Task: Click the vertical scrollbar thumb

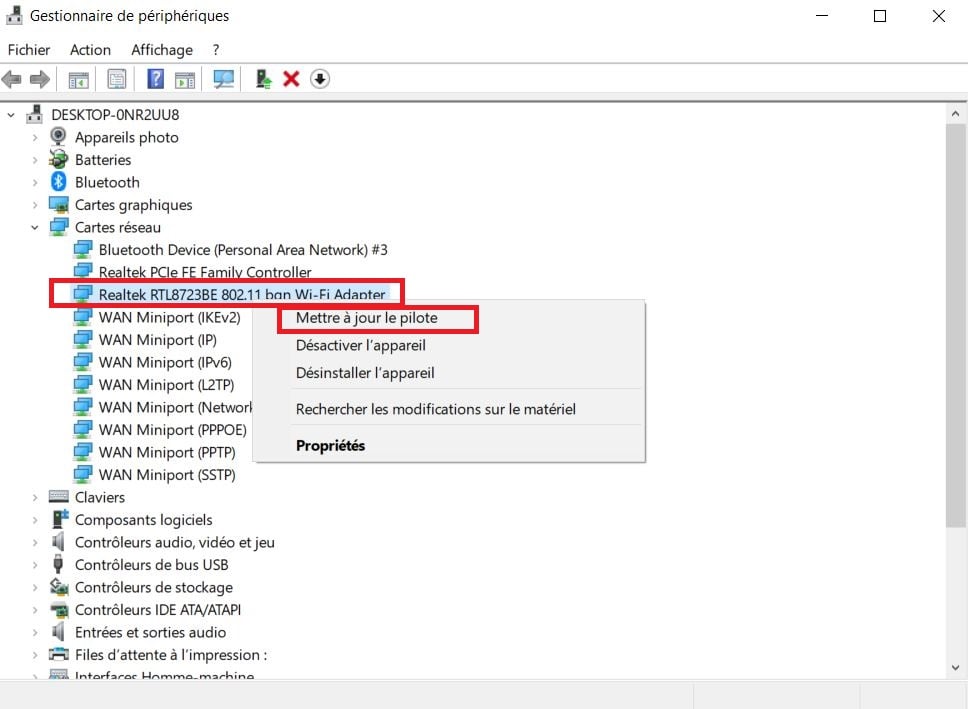Action: (x=955, y=325)
